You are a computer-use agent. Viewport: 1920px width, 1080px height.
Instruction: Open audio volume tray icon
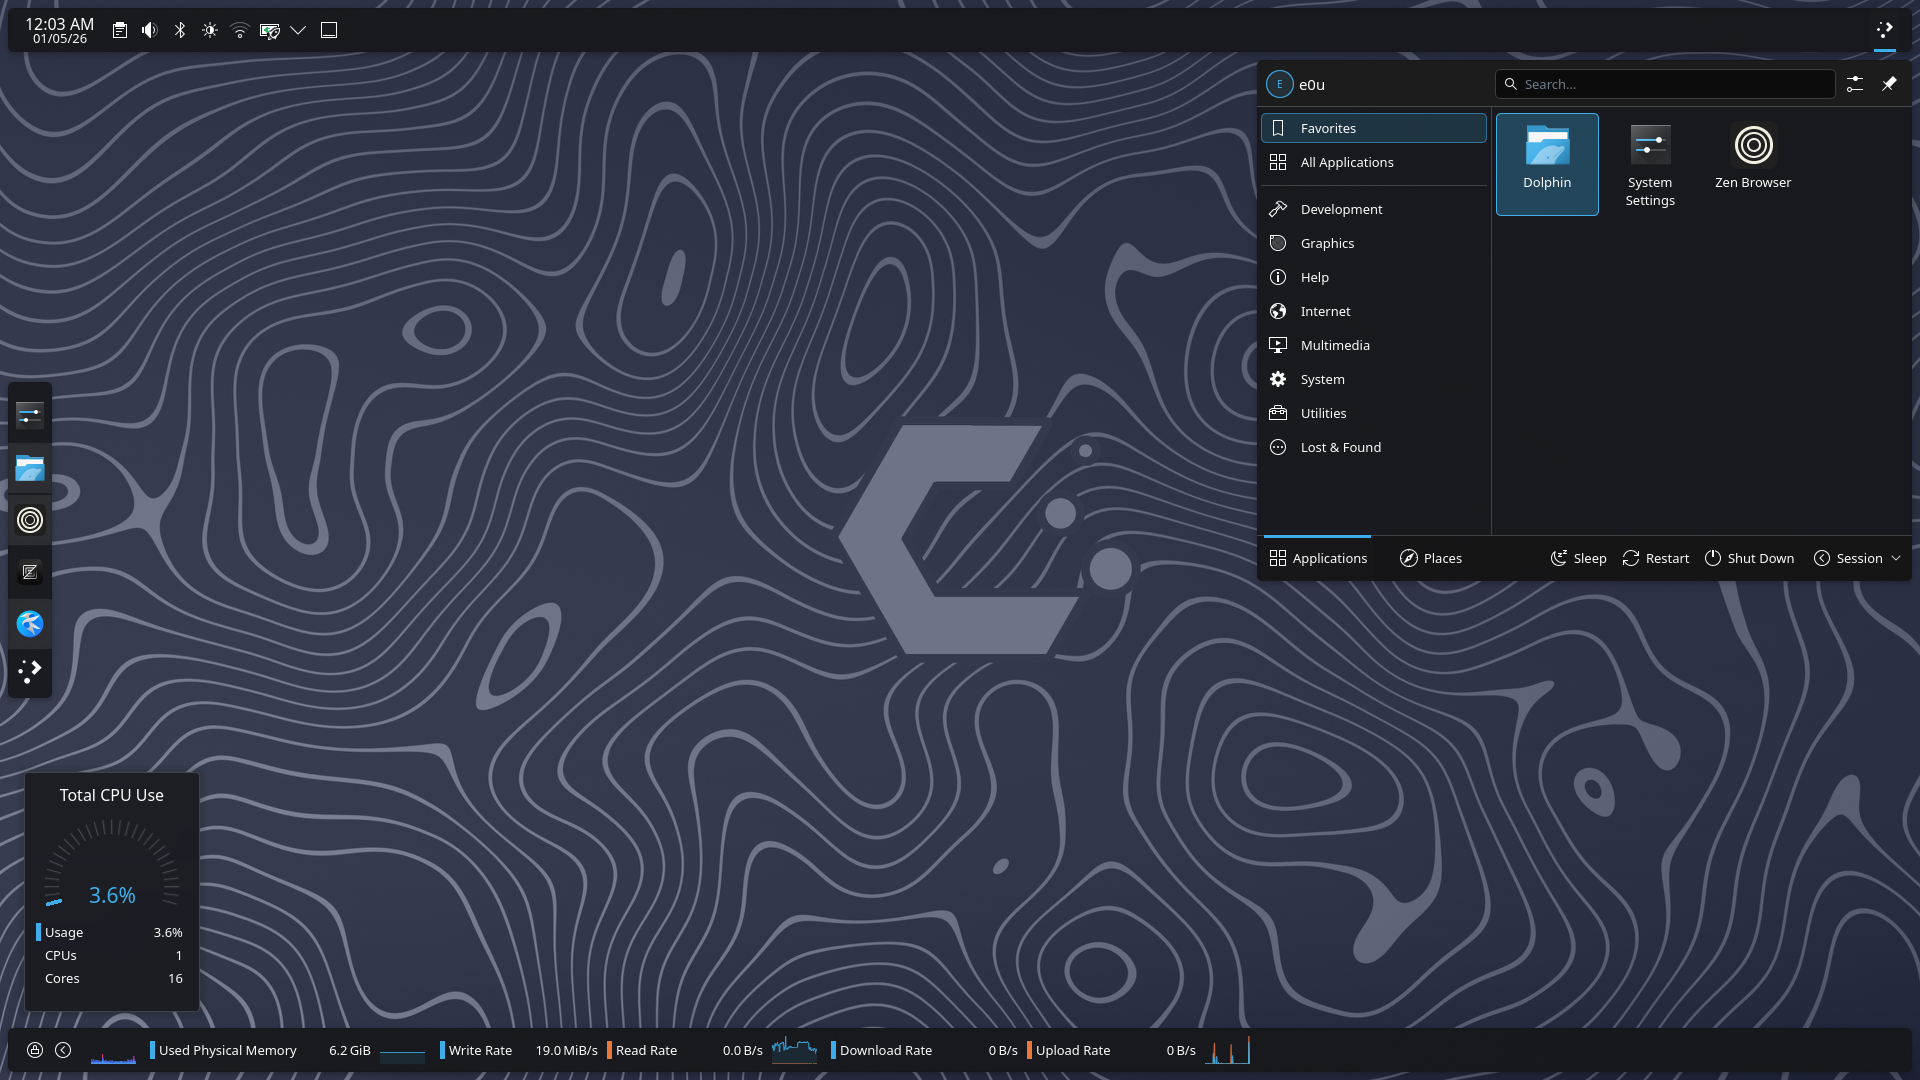pos(150,30)
